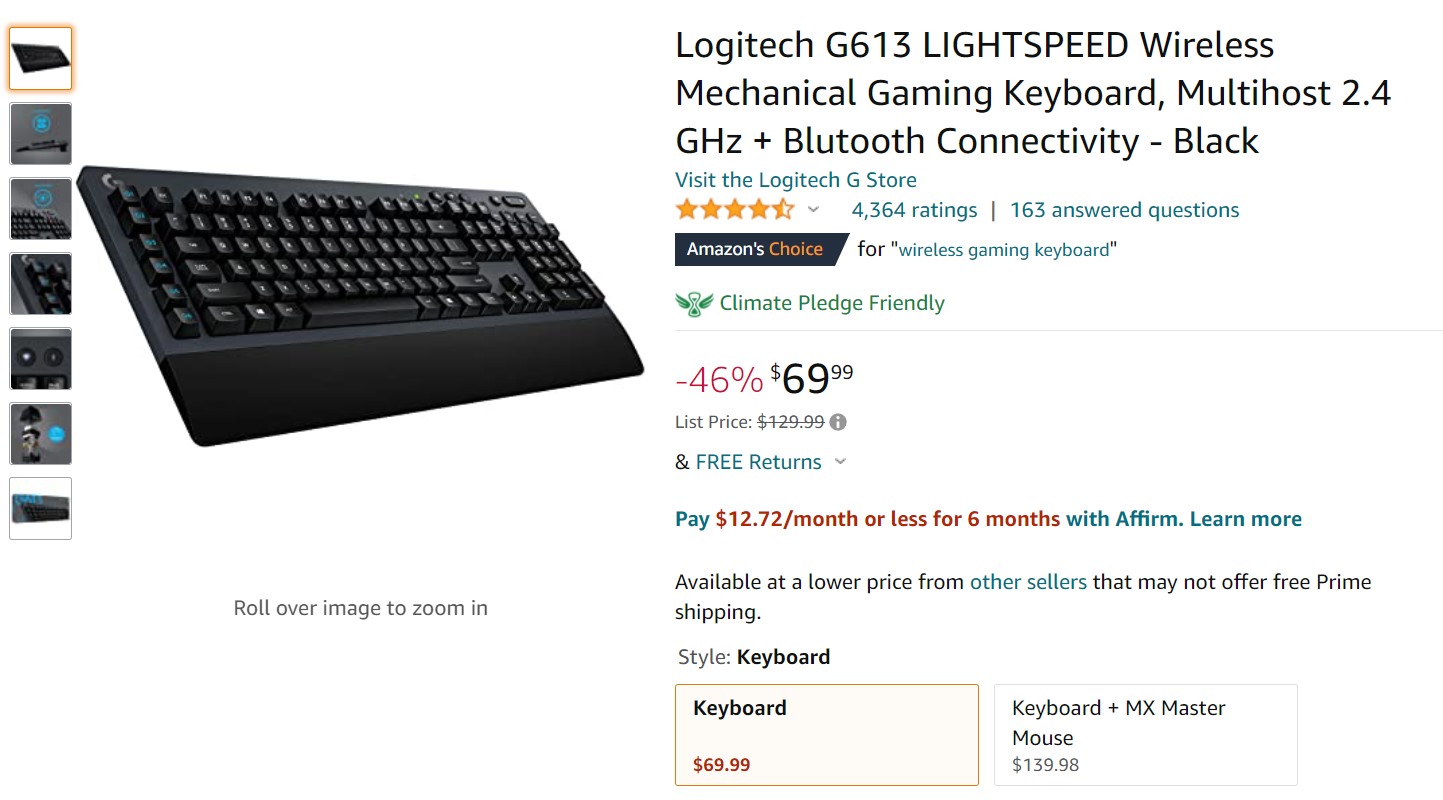Open the 163 answered questions link
This screenshot has width=1443, height=800.
click(x=1124, y=210)
